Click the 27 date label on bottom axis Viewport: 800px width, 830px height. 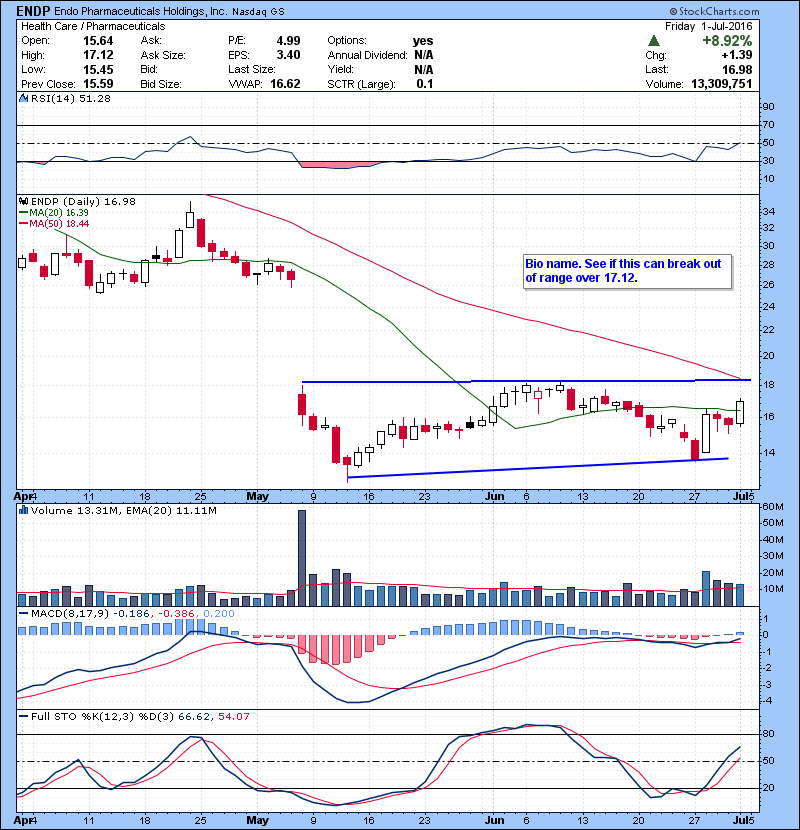[x=694, y=820]
